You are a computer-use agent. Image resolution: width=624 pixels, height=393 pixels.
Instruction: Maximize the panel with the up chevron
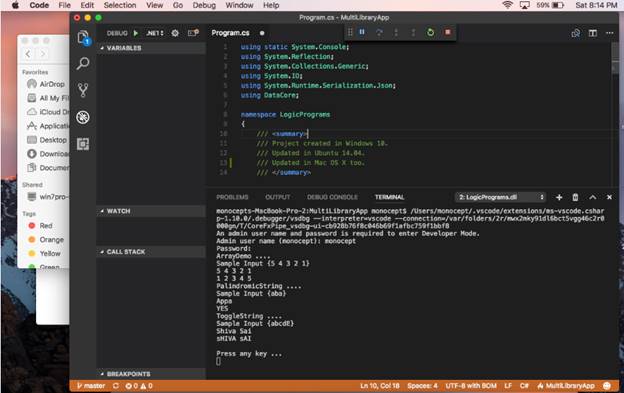click(593, 197)
